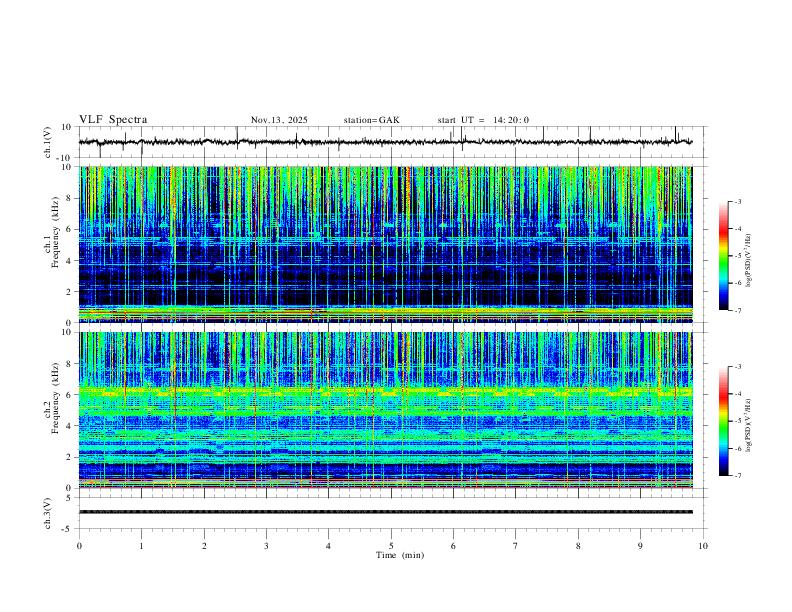
Task: Click time axis tick label '6'
Action: pos(453,546)
